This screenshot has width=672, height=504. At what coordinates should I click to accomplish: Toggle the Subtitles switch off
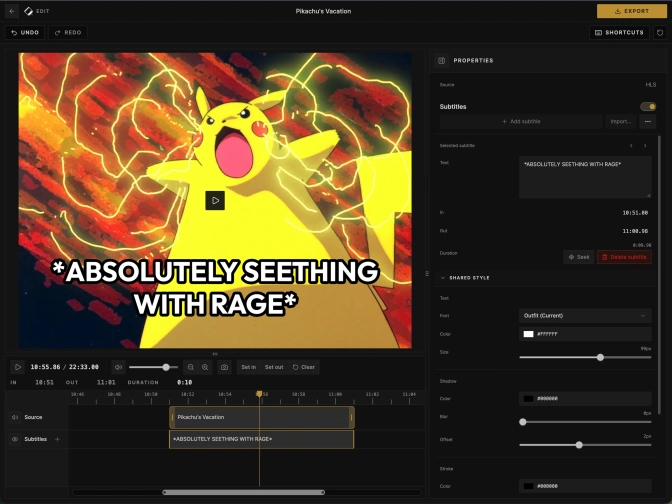pyautogui.click(x=648, y=106)
